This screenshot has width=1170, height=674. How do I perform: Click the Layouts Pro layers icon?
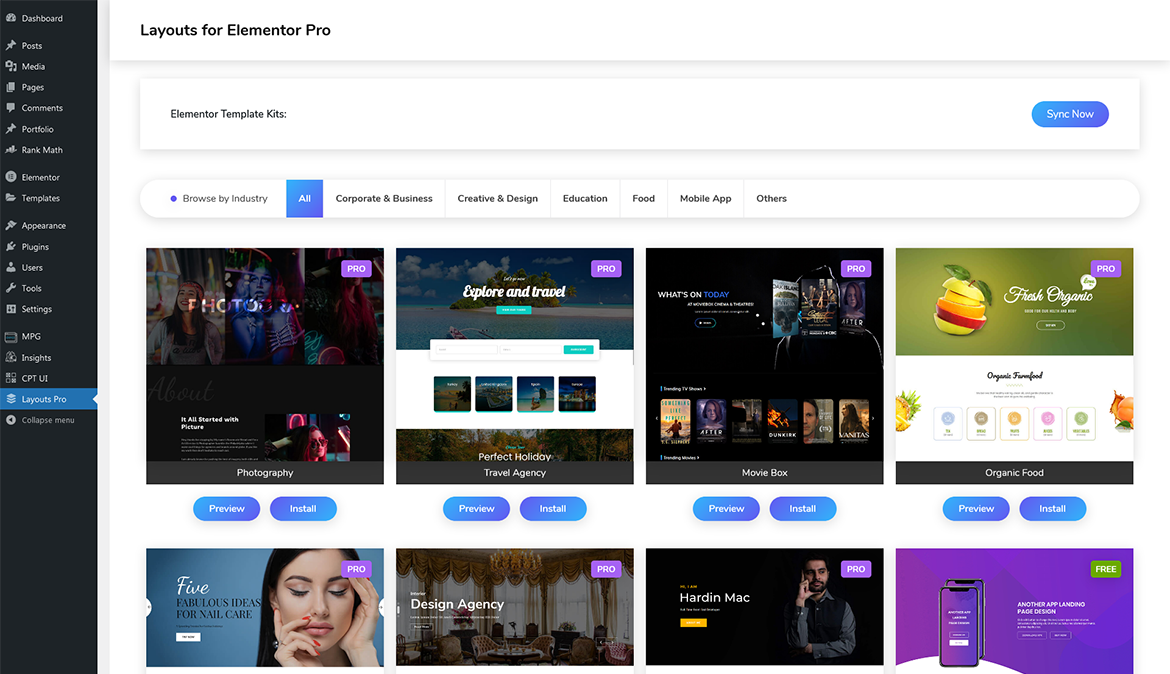(x=10, y=399)
